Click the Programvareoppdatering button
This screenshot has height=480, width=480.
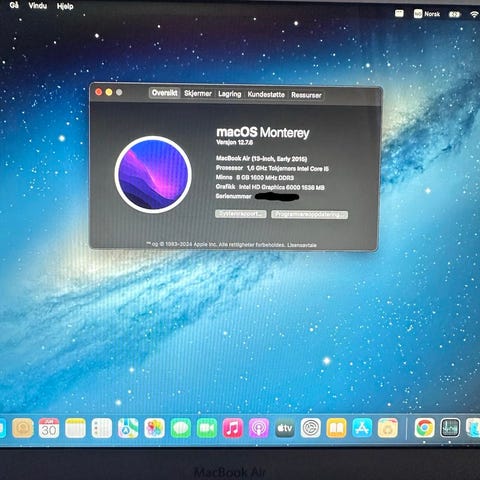[309, 214]
